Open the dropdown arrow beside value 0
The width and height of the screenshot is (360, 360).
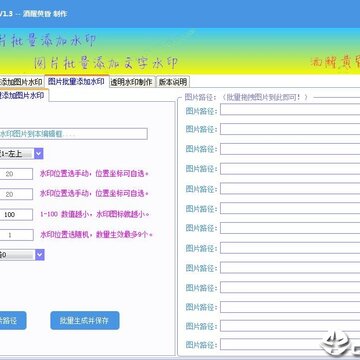[40, 255]
